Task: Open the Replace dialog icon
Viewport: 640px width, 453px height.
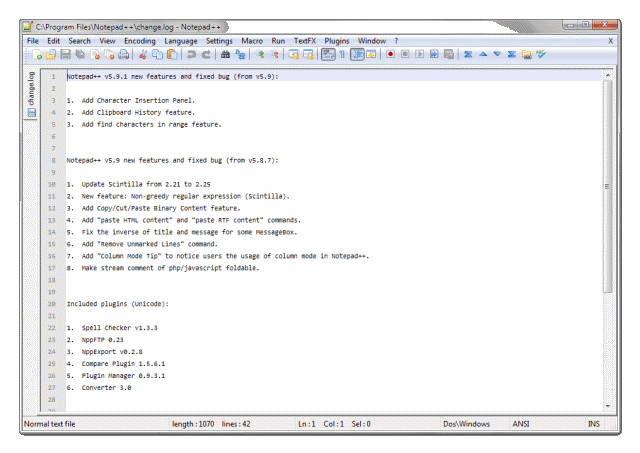Action: [240, 54]
